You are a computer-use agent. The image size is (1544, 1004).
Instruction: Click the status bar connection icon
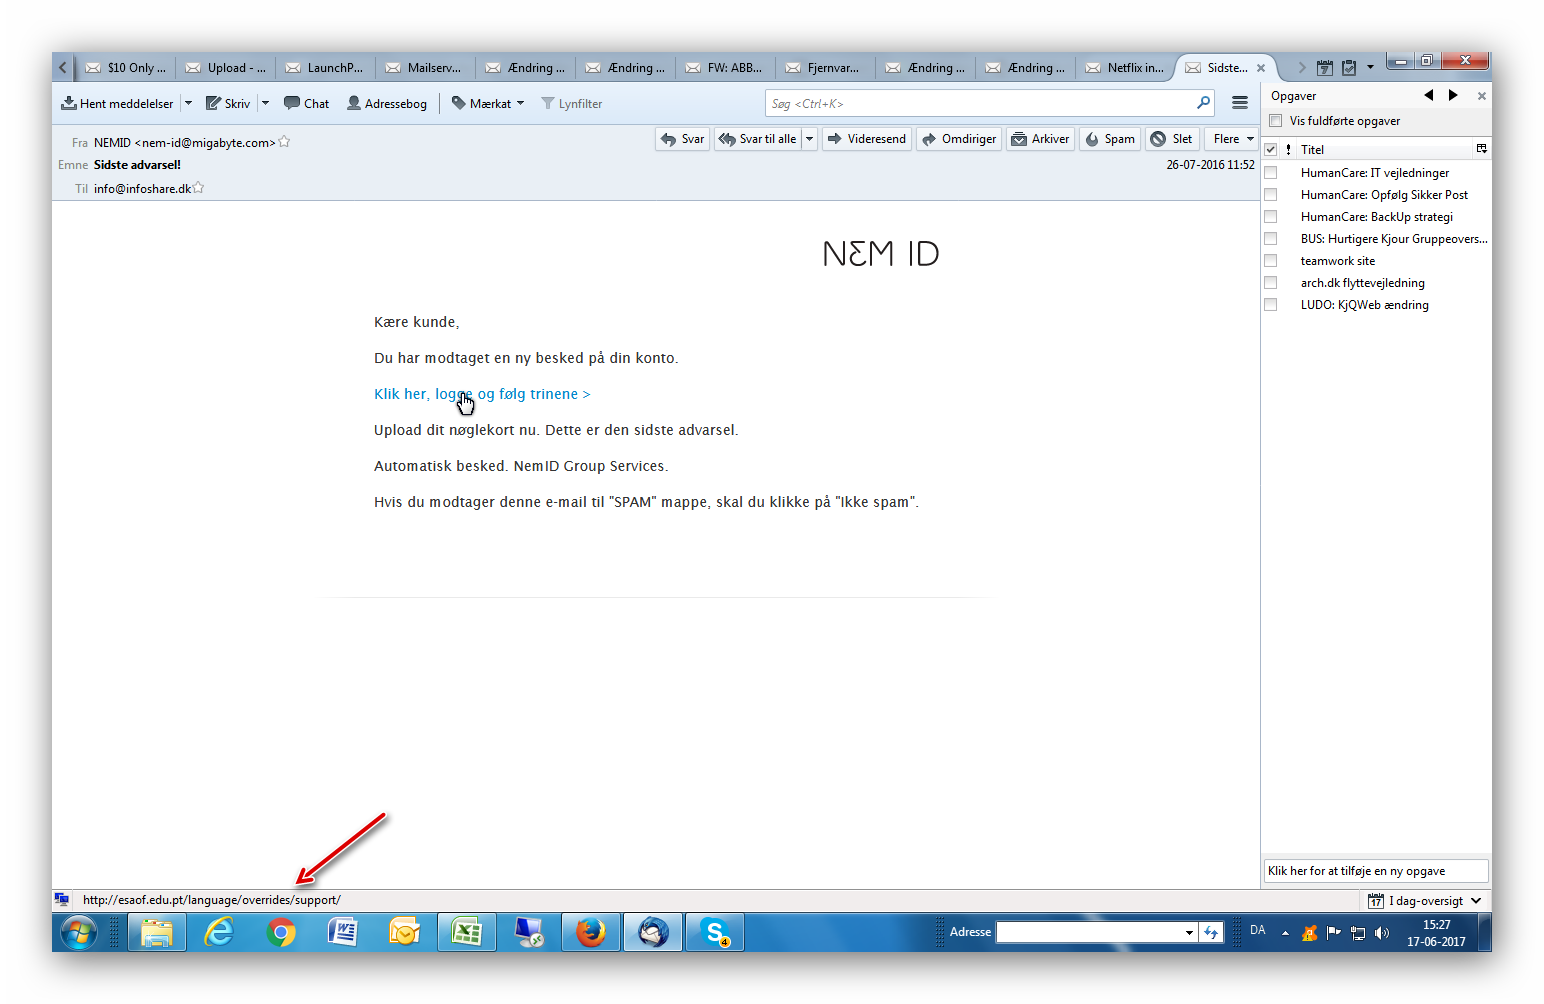[x=62, y=899]
